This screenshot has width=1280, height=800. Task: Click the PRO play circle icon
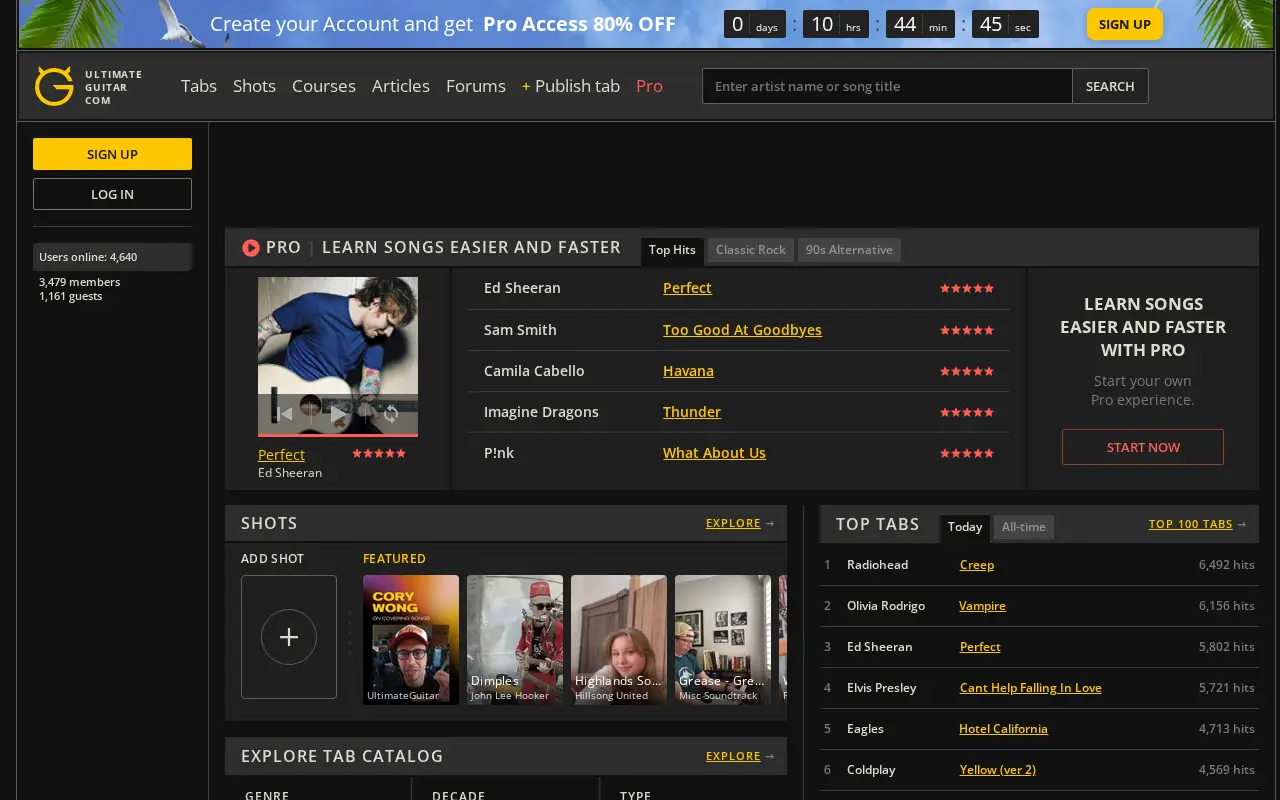(x=251, y=248)
